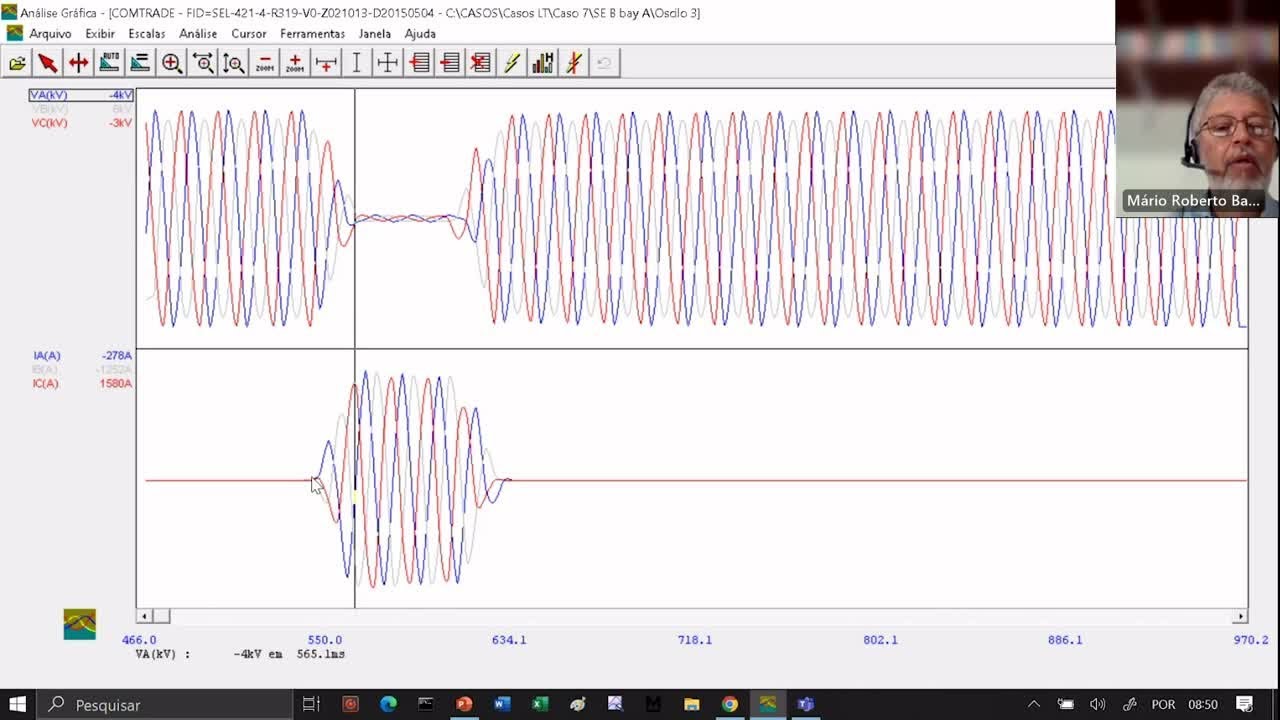Click Mário Roberto's webcam video thumbnail
This screenshot has height=720, width=1280.
1197,108
